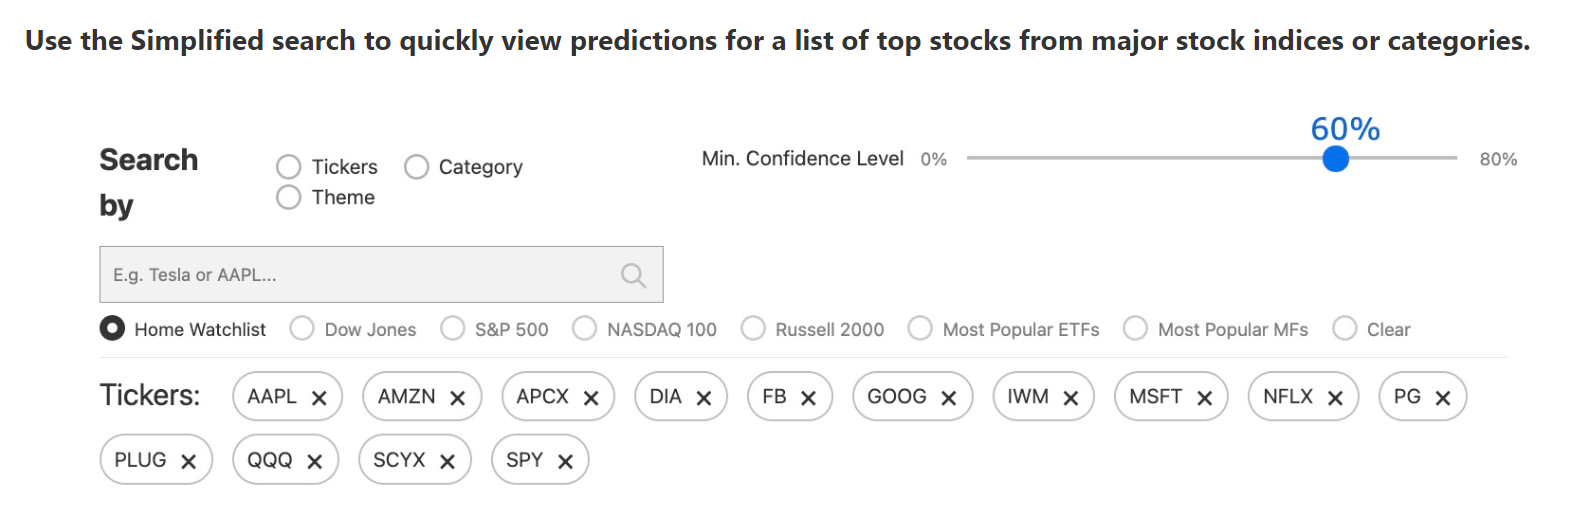This screenshot has height=505, width=1596.
Task: Select the Tickers radio option
Action: 289,167
